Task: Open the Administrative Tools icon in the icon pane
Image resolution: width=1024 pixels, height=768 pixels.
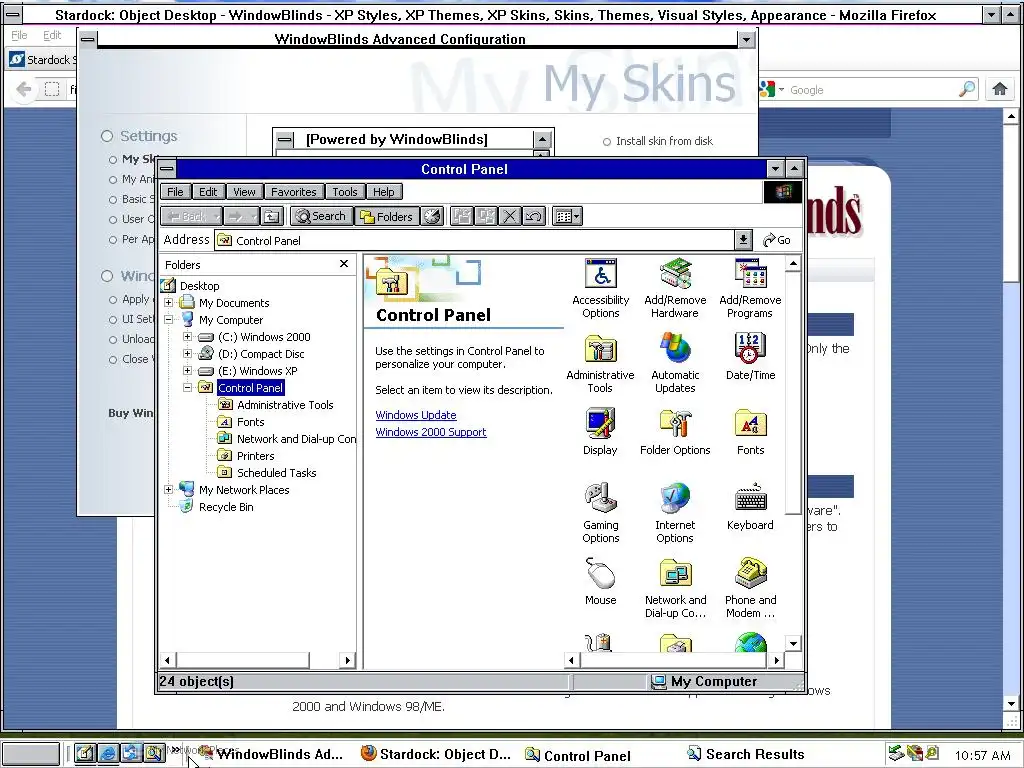Action: (600, 363)
